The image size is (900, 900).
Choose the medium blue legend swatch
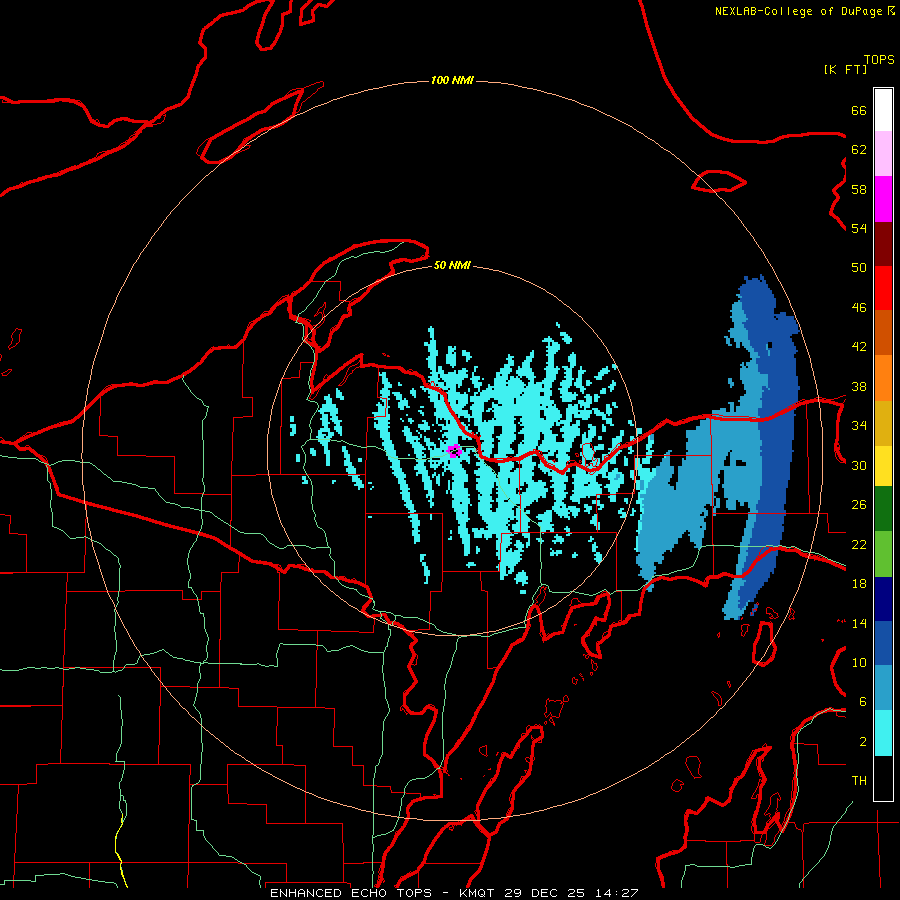[x=883, y=643]
